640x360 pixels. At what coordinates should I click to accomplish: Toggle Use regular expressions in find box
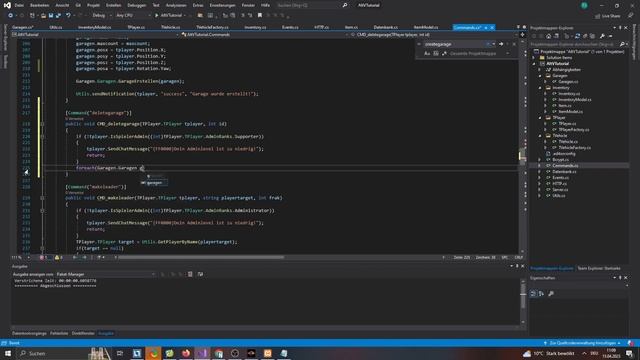point(444,53)
